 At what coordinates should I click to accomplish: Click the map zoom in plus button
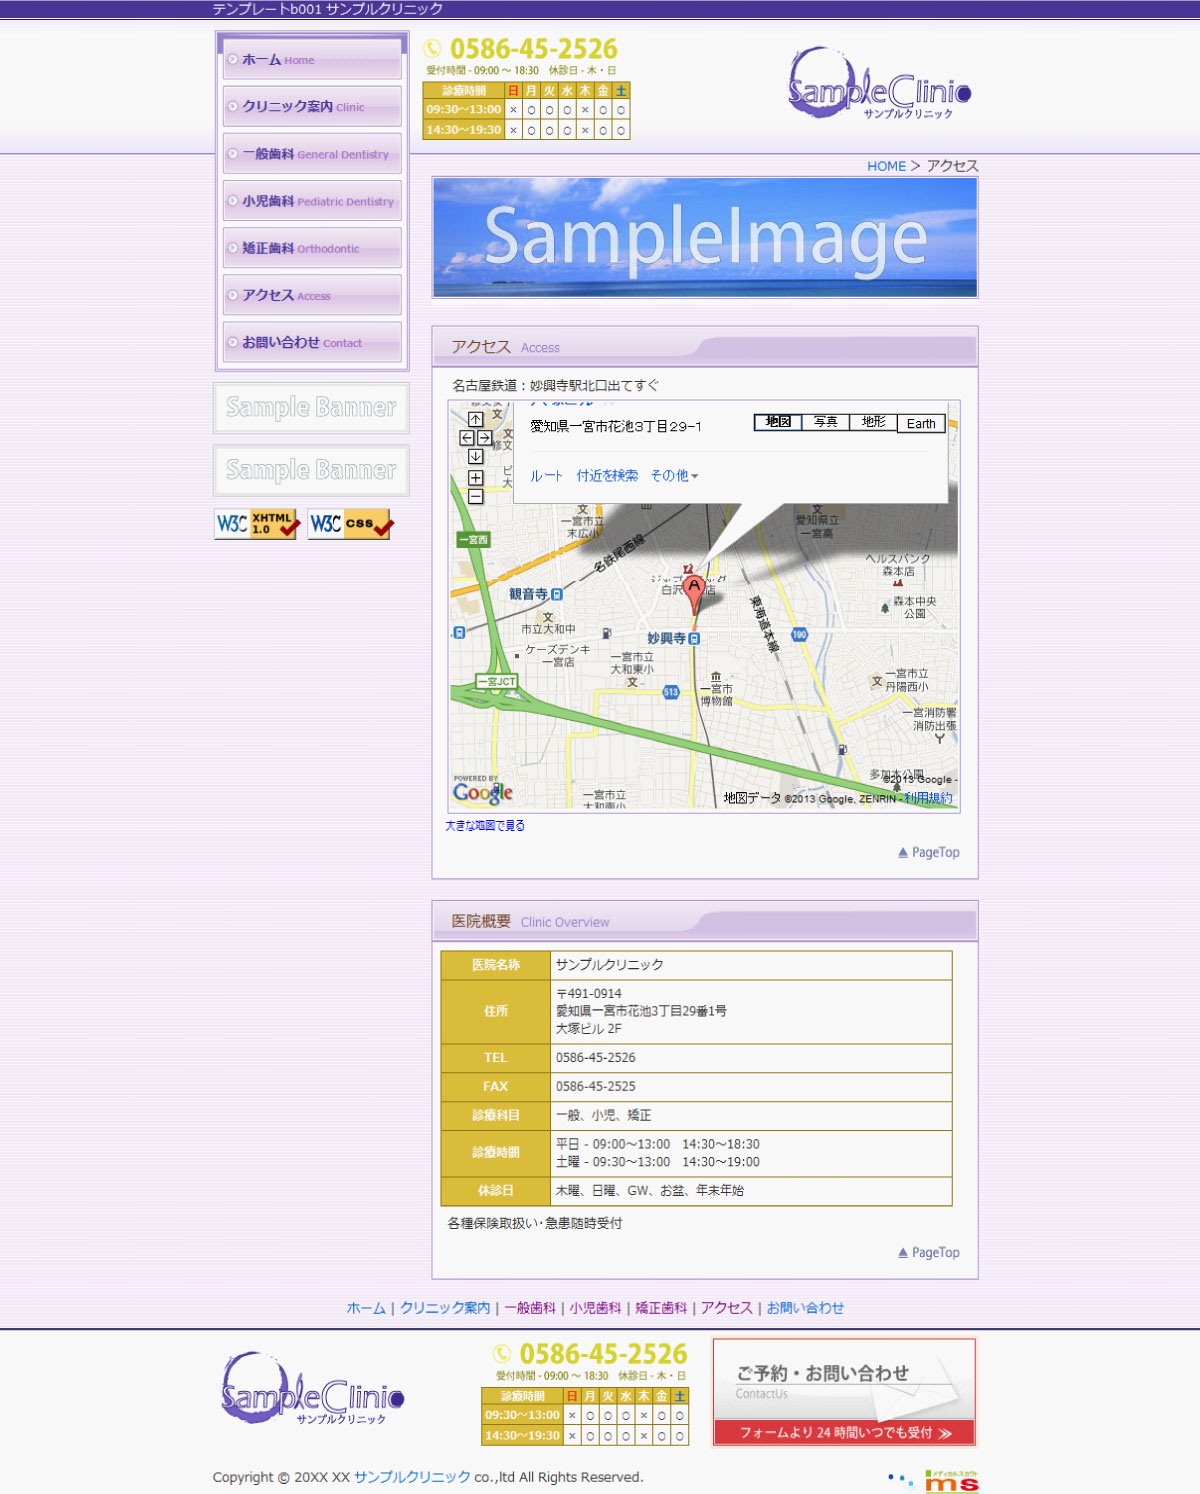(476, 478)
